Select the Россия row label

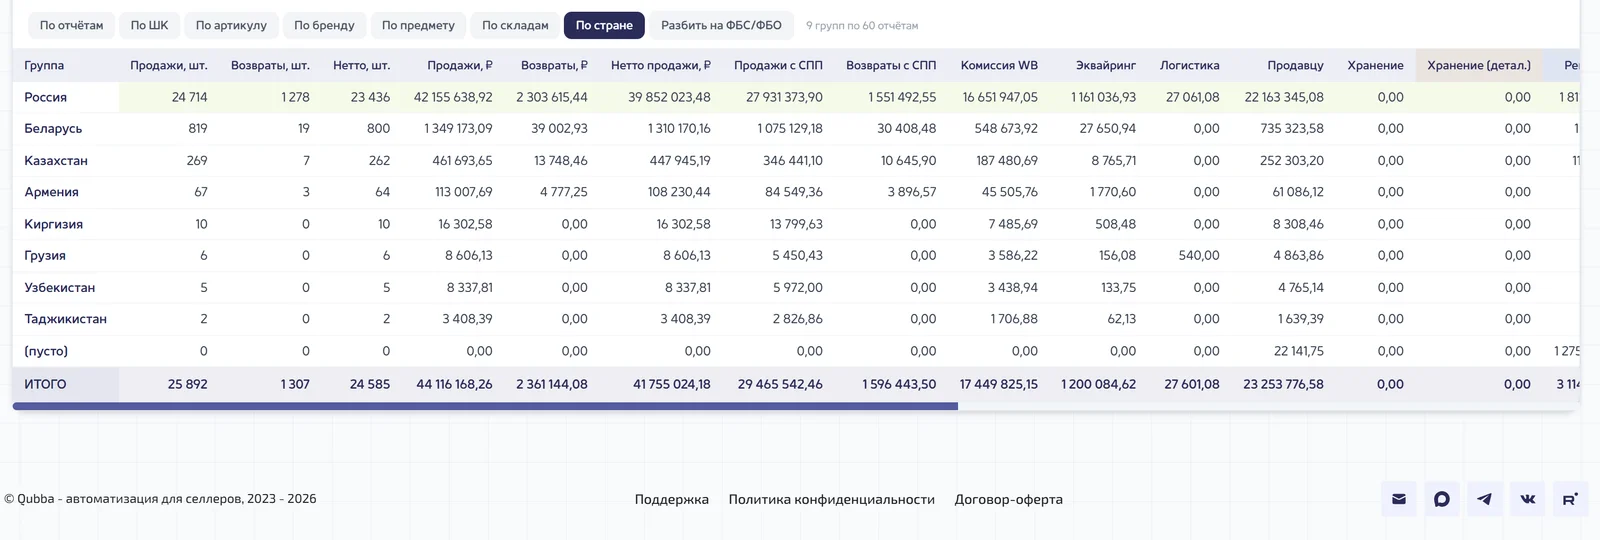(46, 97)
